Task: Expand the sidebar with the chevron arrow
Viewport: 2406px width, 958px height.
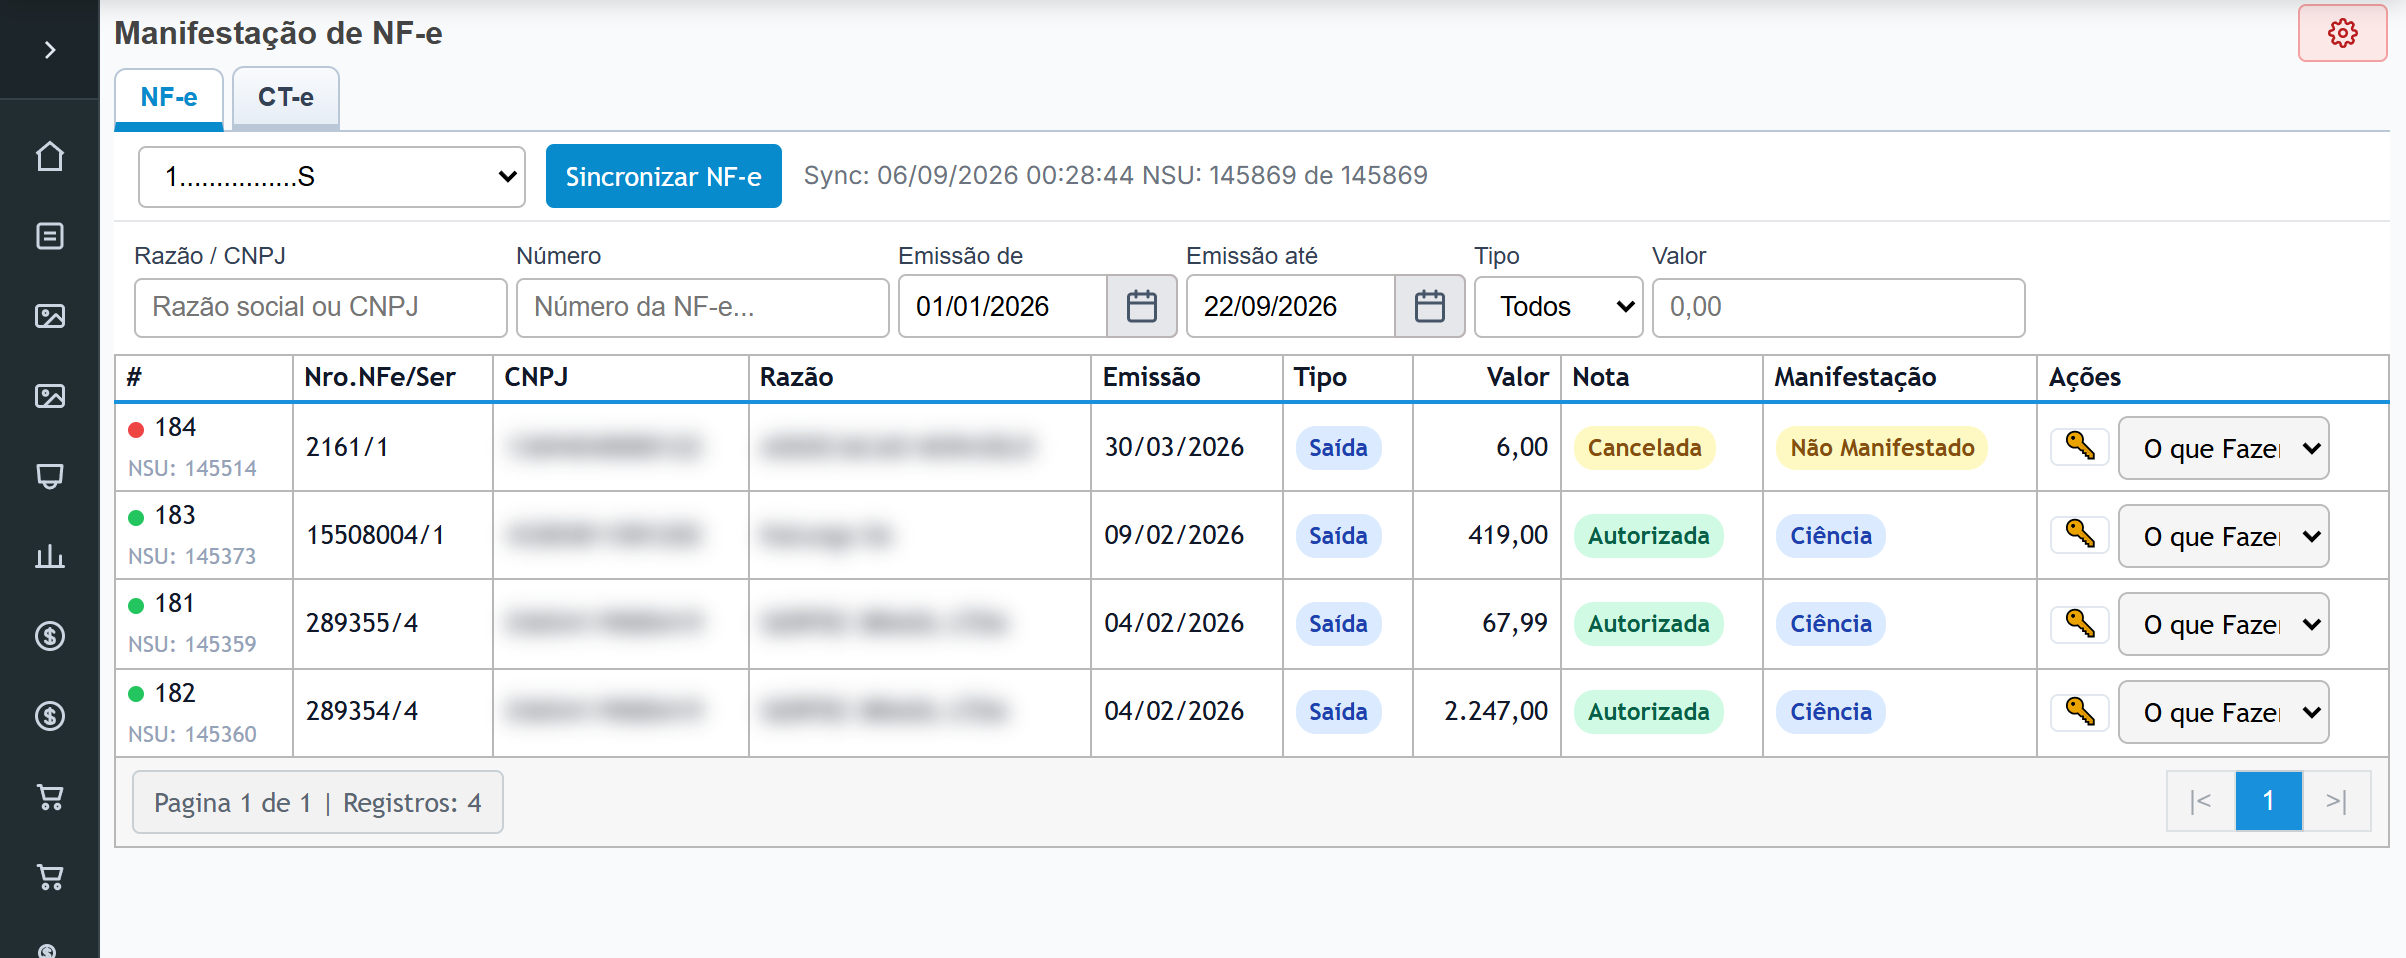Action: click(x=50, y=50)
